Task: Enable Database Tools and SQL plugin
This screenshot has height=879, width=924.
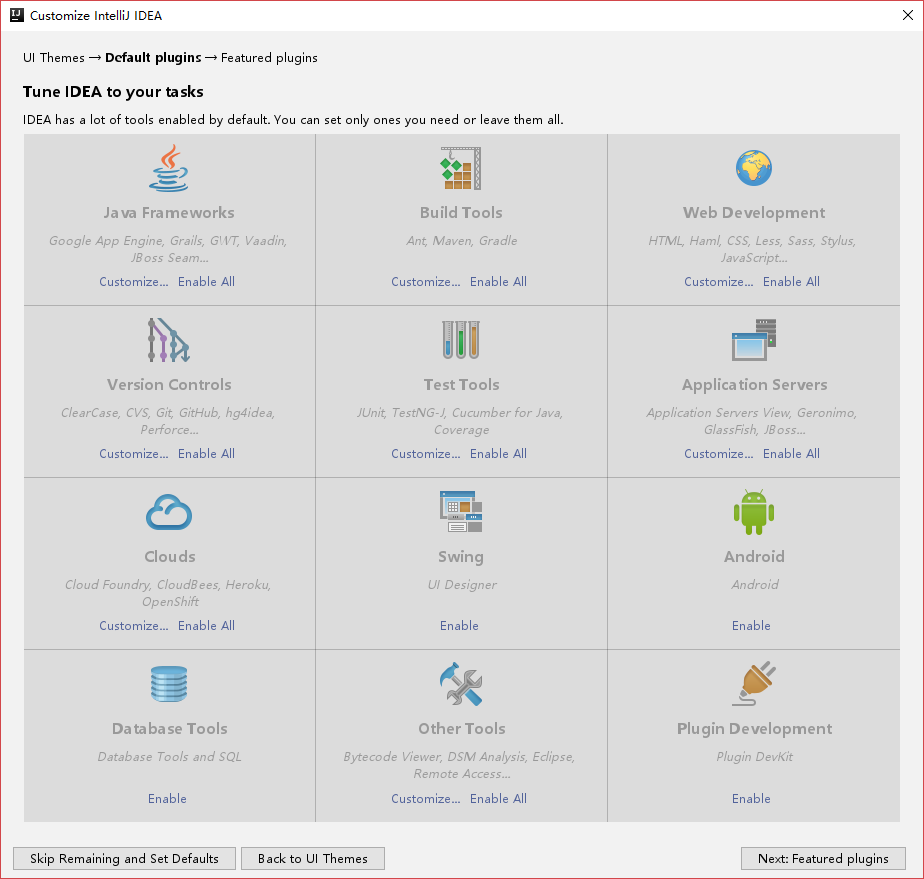Action: pyautogui.click(x=167, y=799)
